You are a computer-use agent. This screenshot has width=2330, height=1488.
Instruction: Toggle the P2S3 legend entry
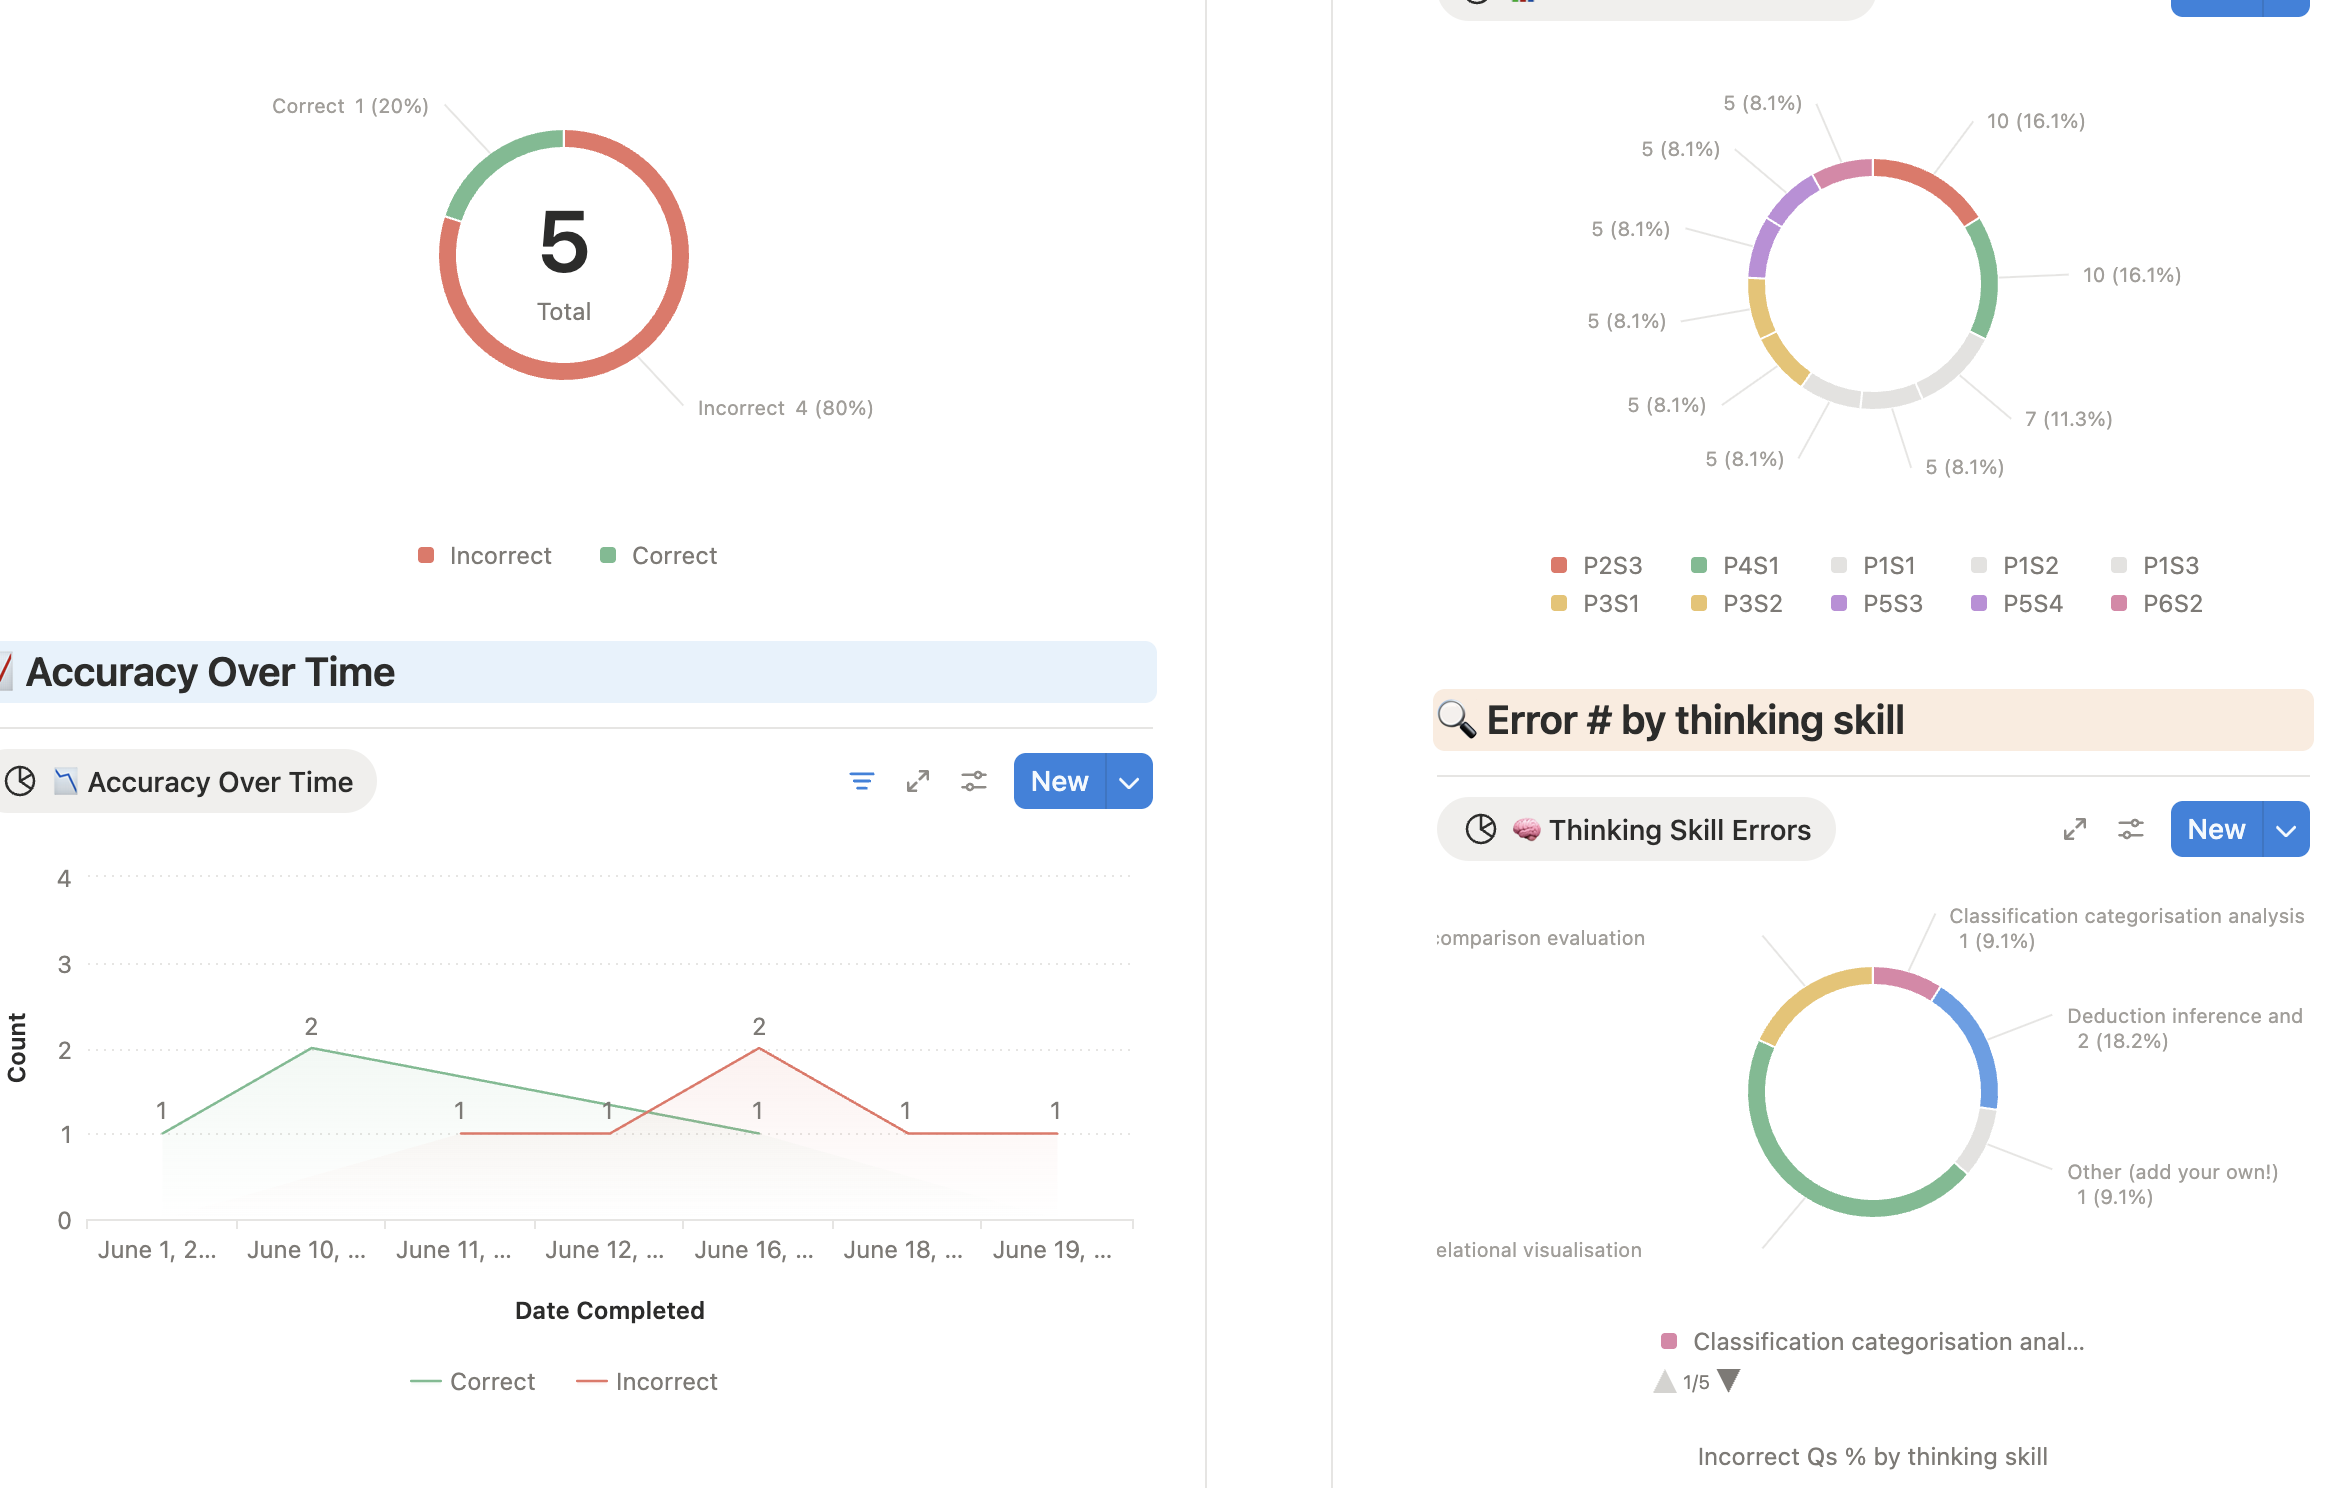1597,565
